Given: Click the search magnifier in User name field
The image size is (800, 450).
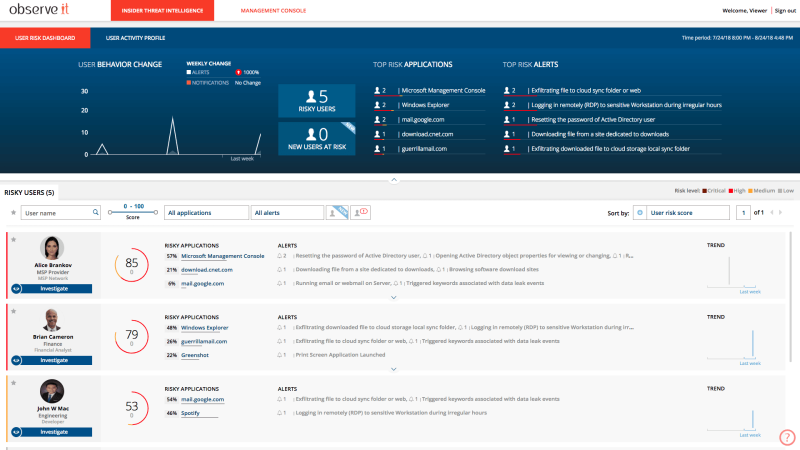Looking at the screenshot, I should 96,212.
